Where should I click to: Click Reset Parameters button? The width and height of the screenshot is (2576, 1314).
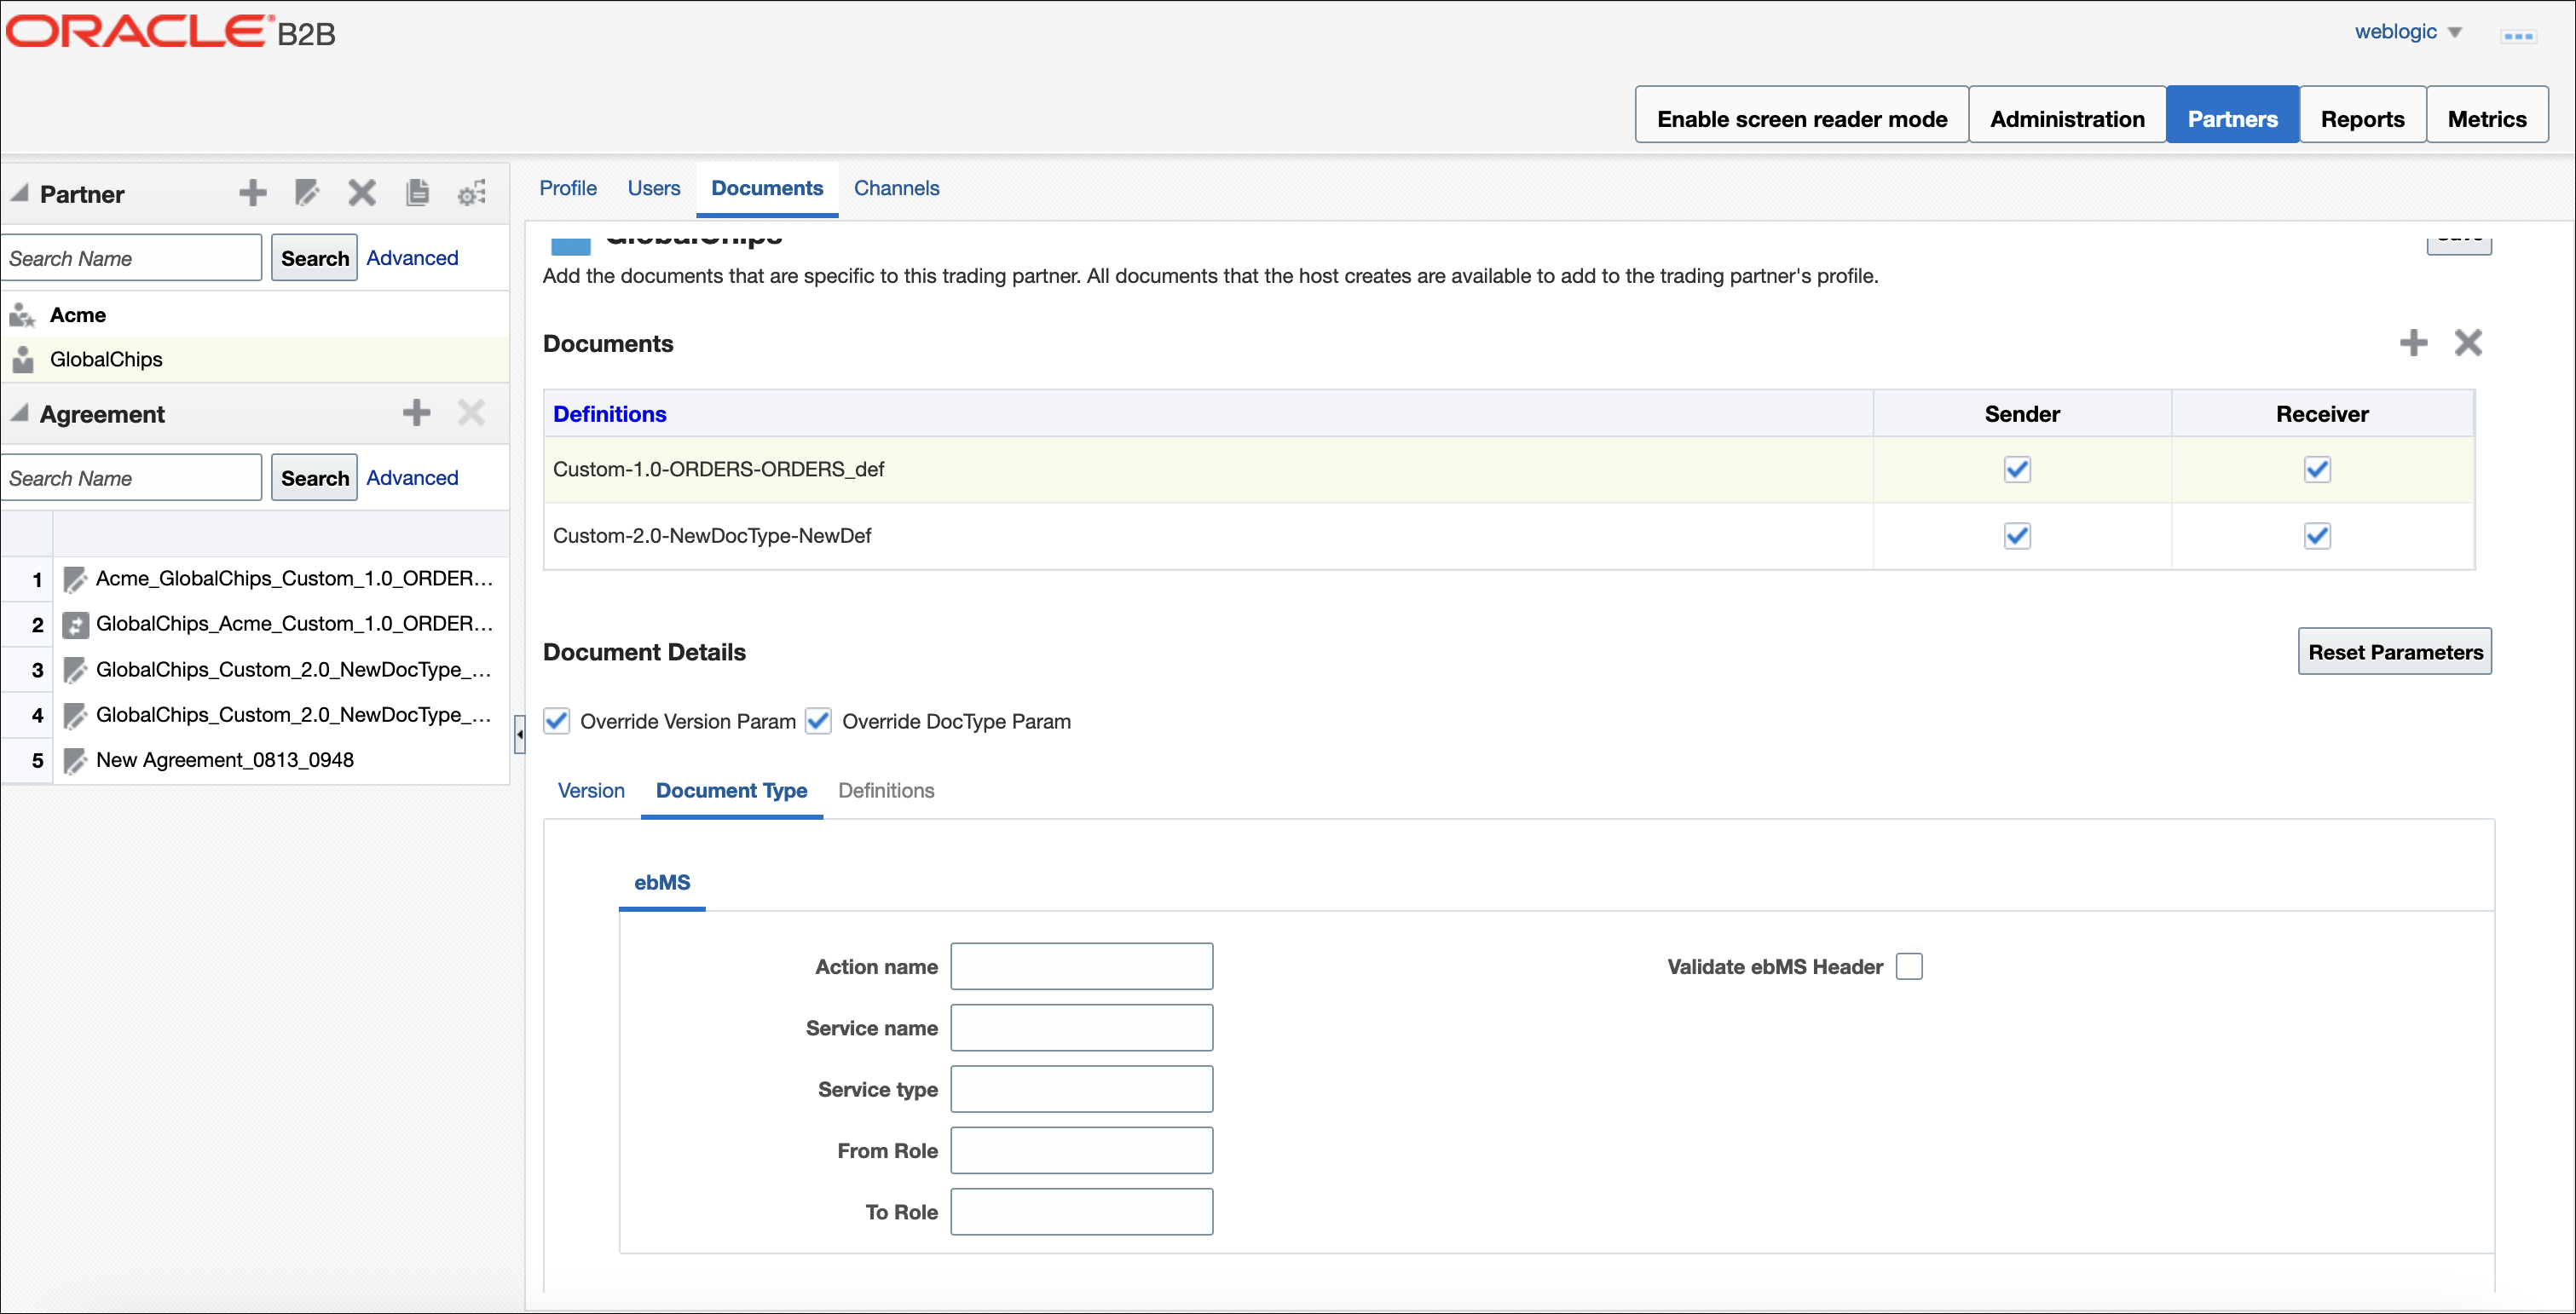[x=2395, y=651]
